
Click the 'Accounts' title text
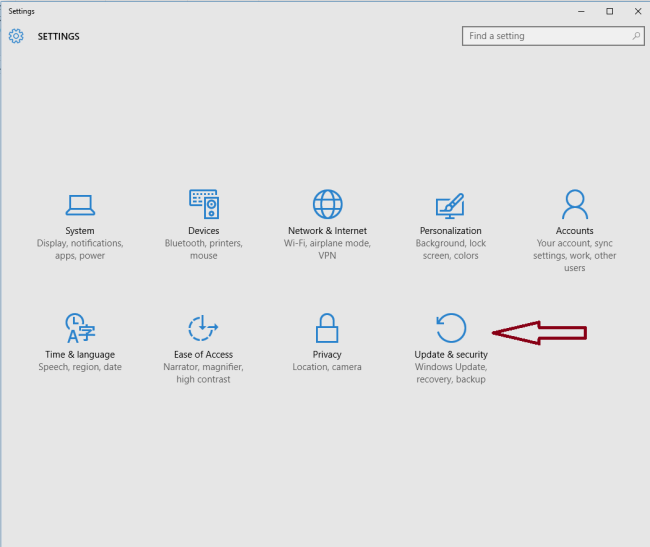click(574, 231)
